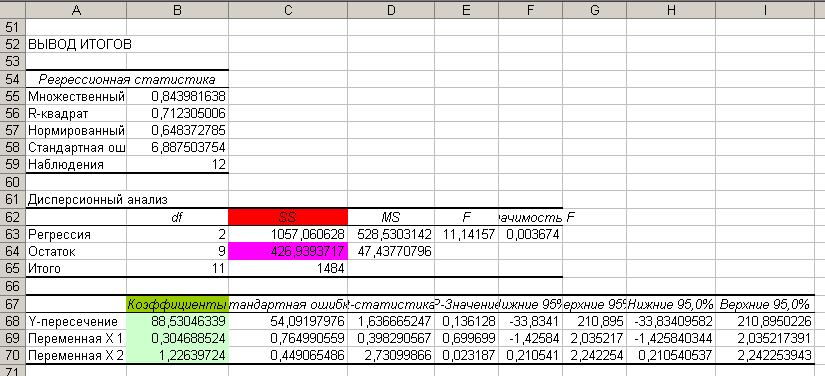This screenshot has height=376, width=825.
Task: Select the magenta residual SS cell 426,9393717
Action: tap(288, 252)
